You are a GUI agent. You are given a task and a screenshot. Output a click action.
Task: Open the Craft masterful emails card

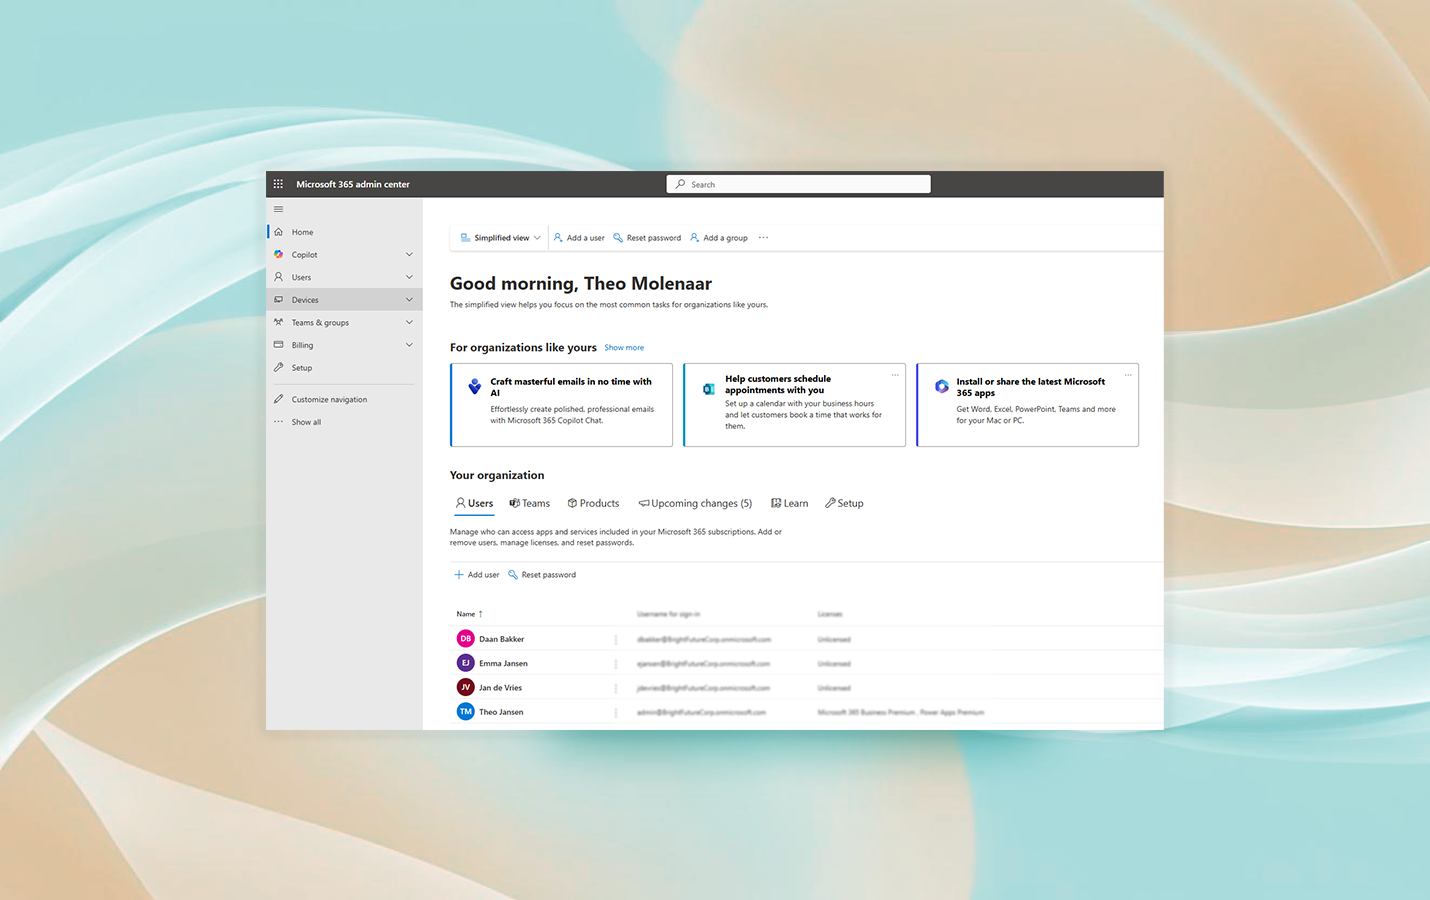tap(561, 405)
